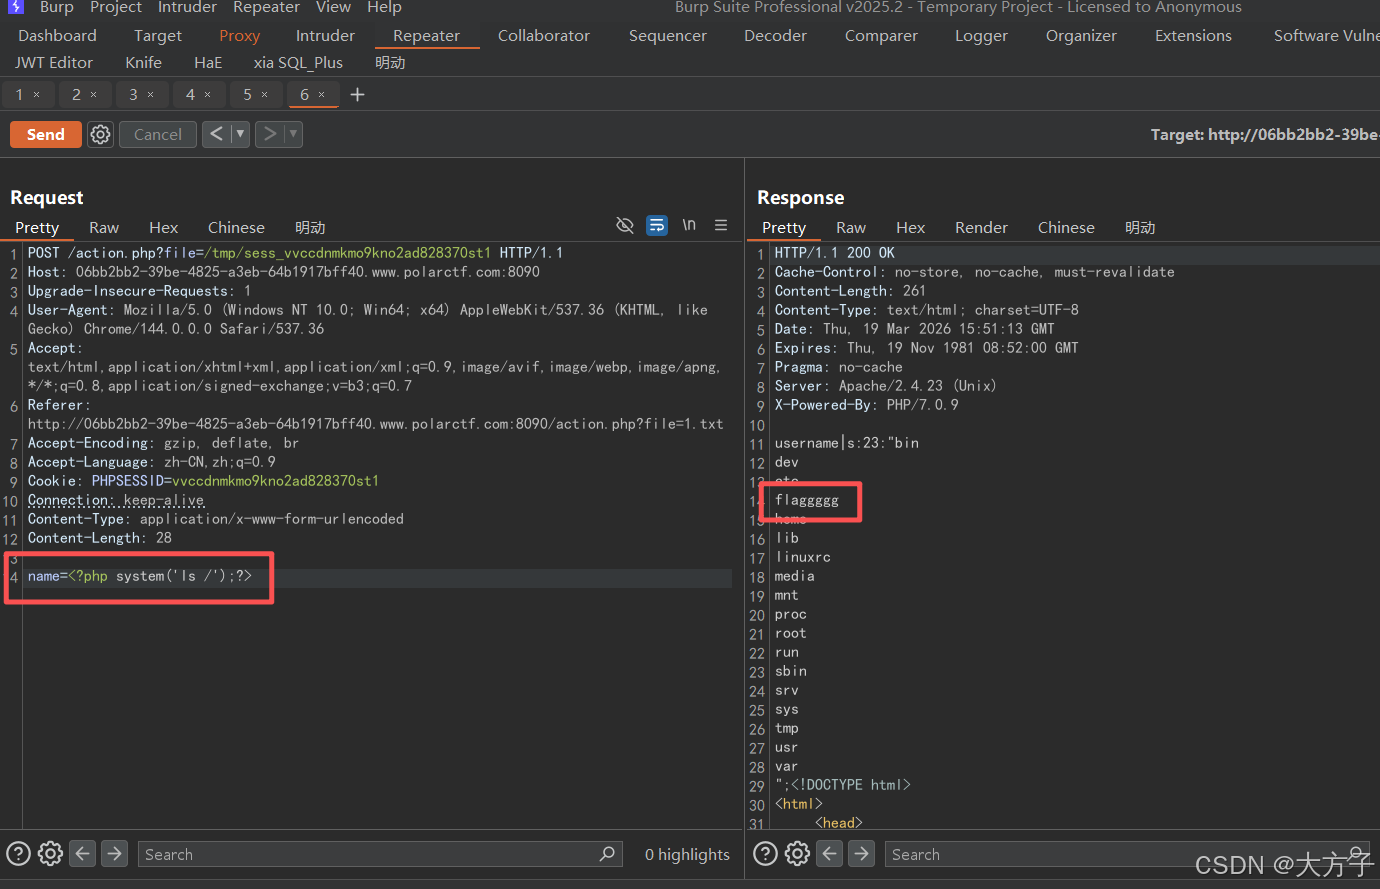The image size is (1380, 889).
Task: Open the Intruder menu
Action: coord(187,7)
